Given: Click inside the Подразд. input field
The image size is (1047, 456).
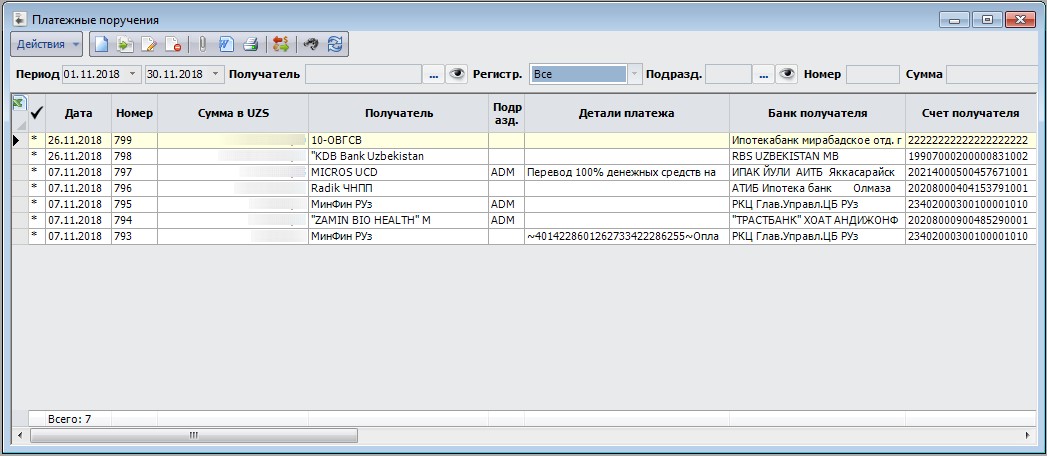Looking at the screenshot, I should [x=728, y=74].
